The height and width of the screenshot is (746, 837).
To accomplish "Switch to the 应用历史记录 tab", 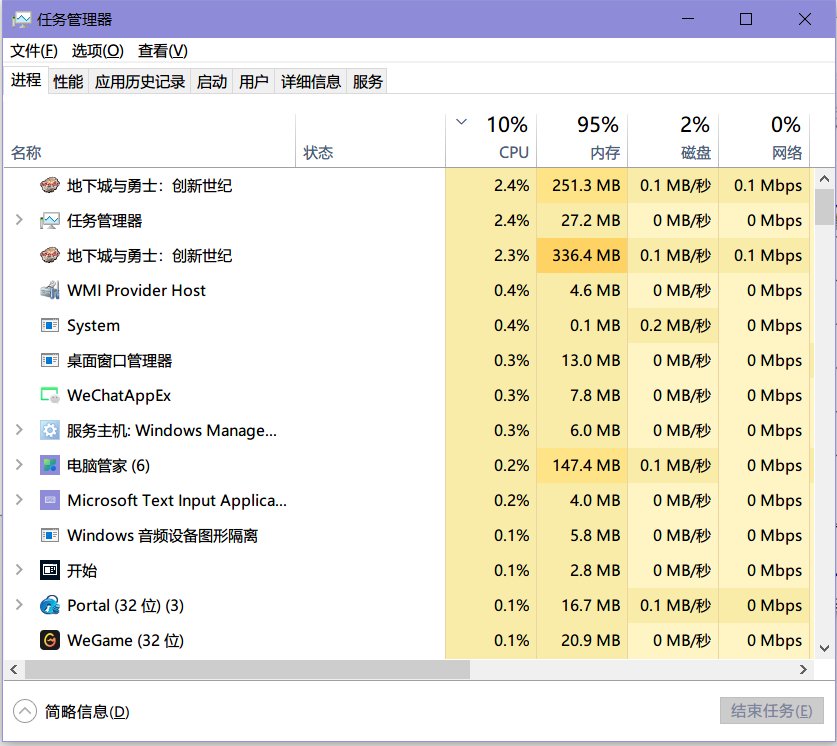I will pyautogui.click(x=140, y=82).
